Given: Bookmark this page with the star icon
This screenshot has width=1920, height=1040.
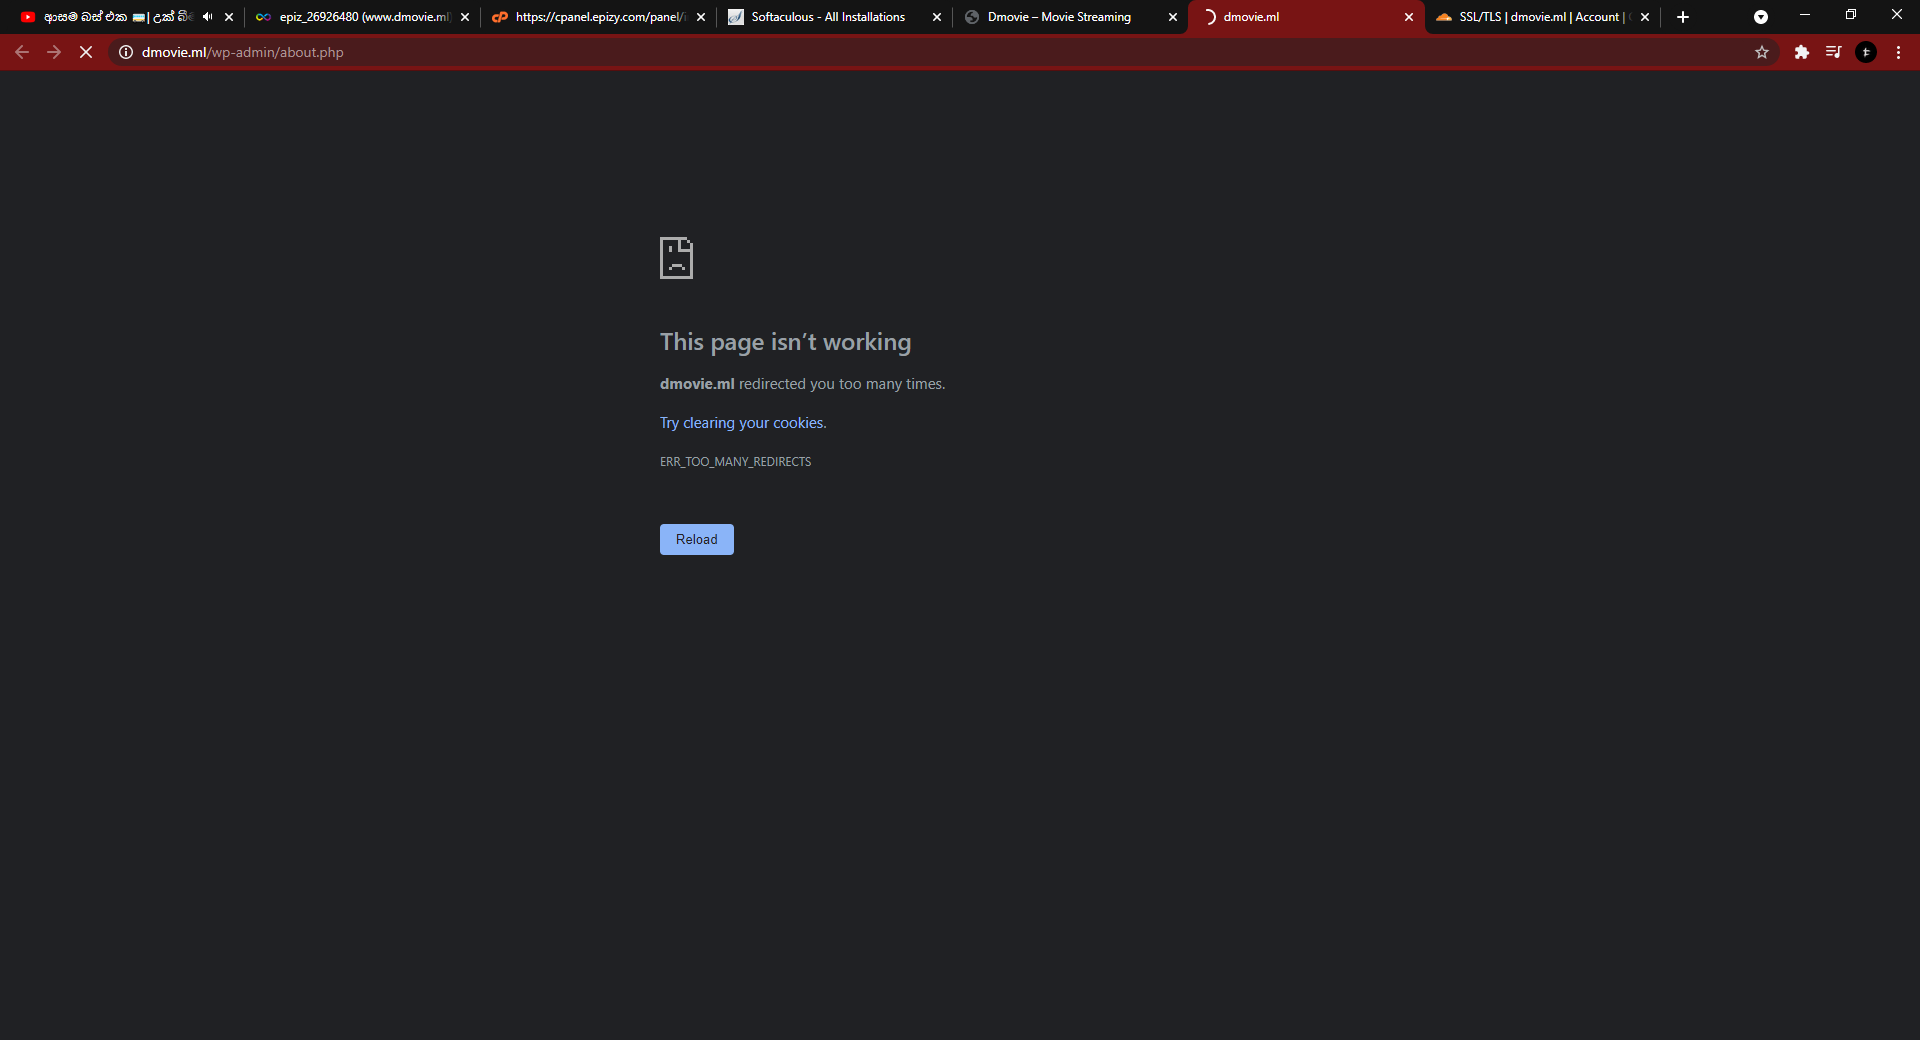Looking at the screenshot, I should (x=1762, y=52).
